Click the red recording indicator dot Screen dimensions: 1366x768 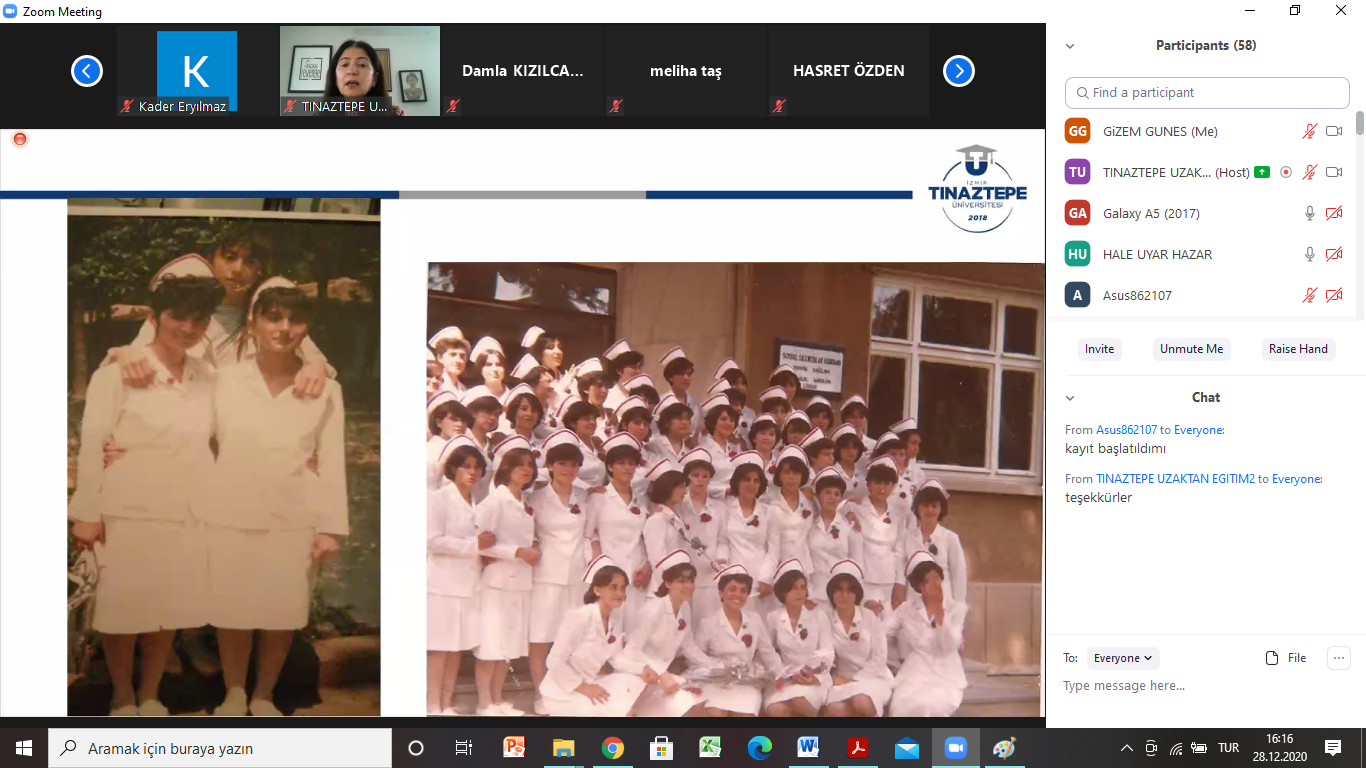point(19,139)
